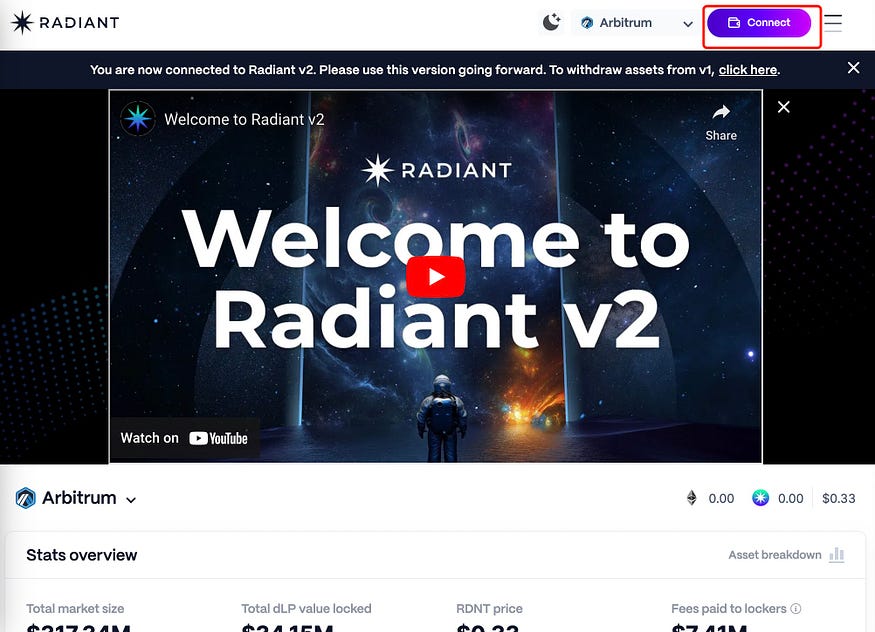Click the Radiant logo in header
Screen dimensions: 875x632
click(65, 23)
